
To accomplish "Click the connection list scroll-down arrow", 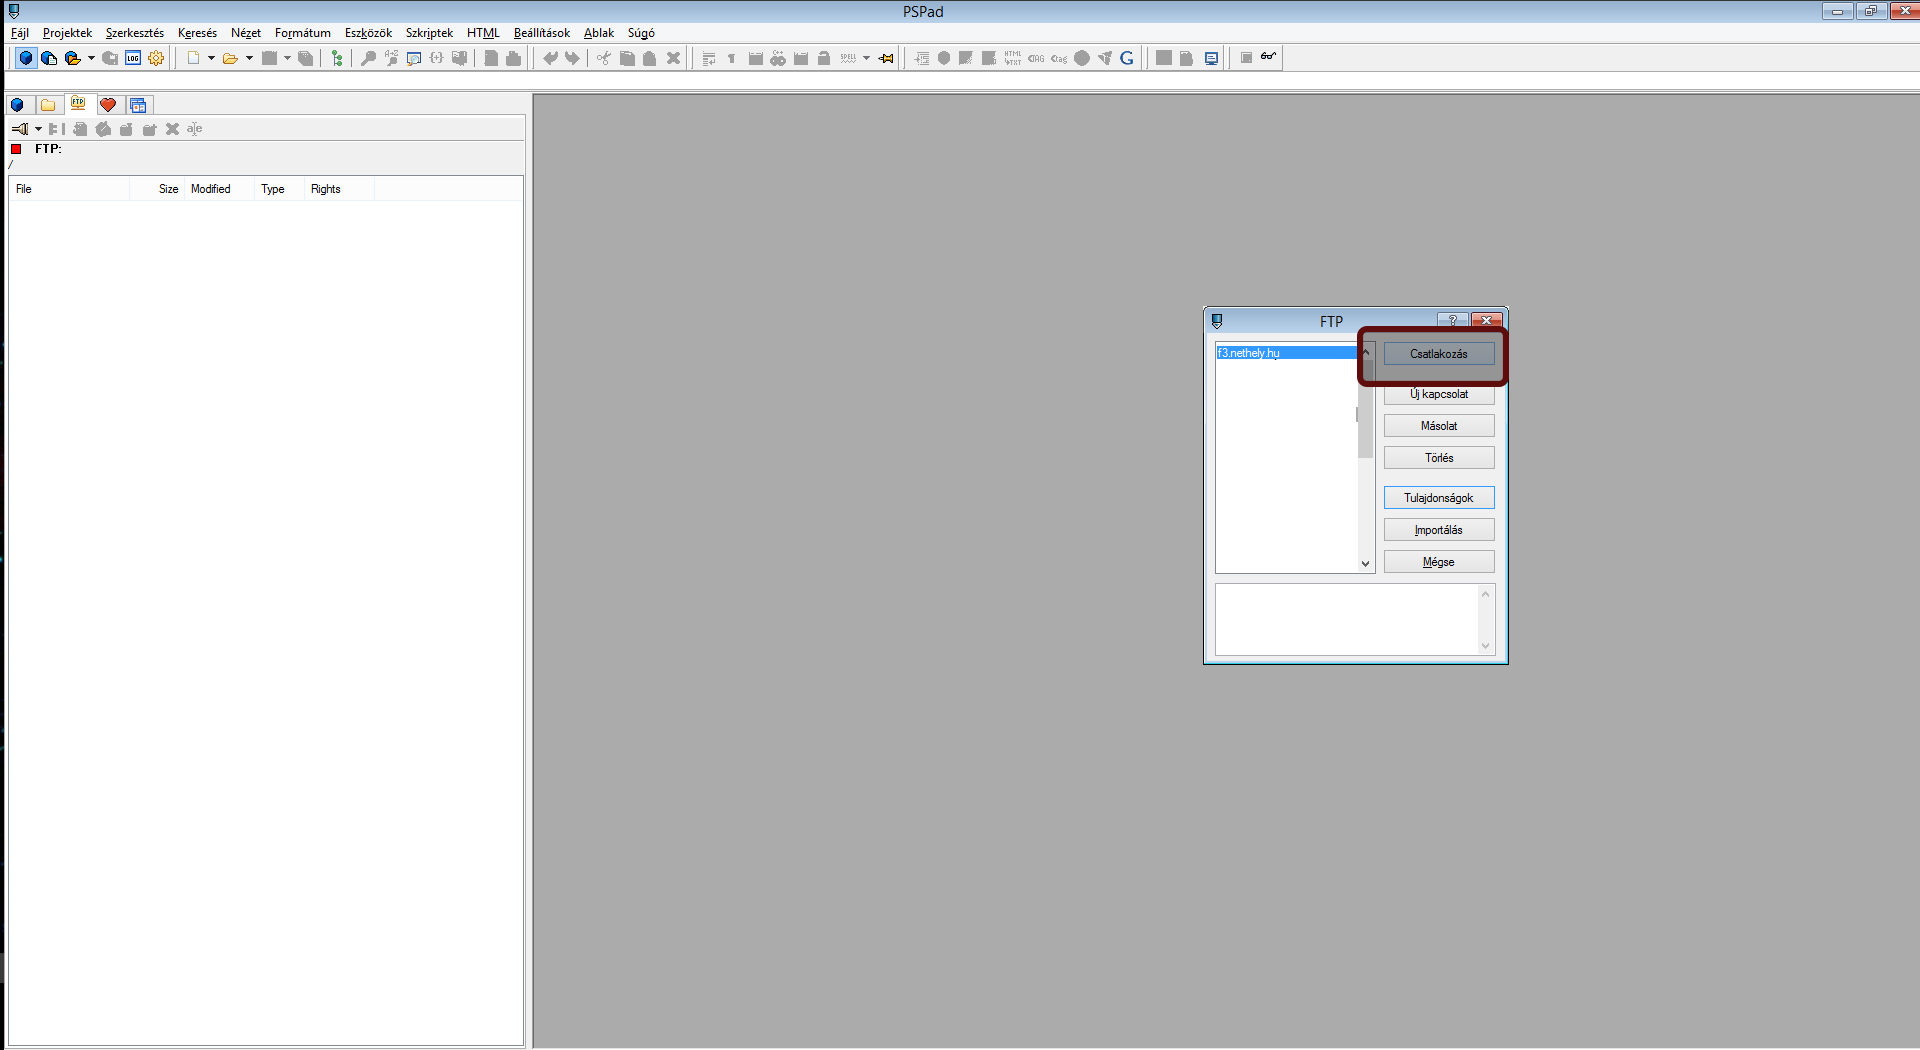I will [x=1365, y=564].
